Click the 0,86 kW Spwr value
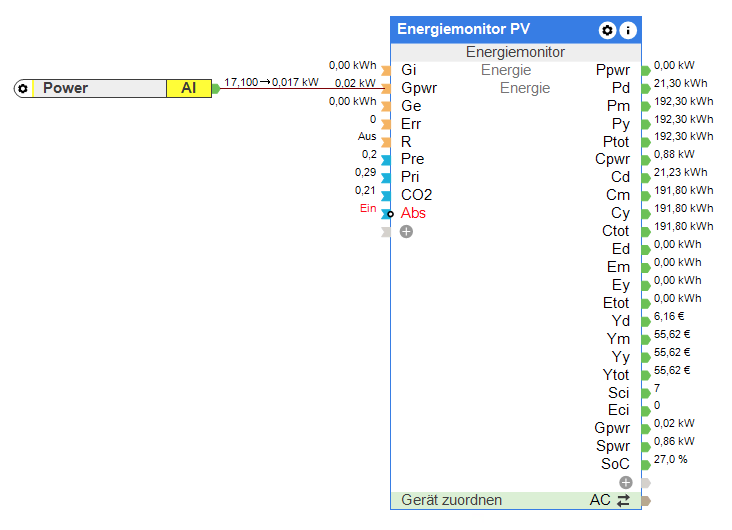Screen dimensions: 732x530 click(674, 441)
